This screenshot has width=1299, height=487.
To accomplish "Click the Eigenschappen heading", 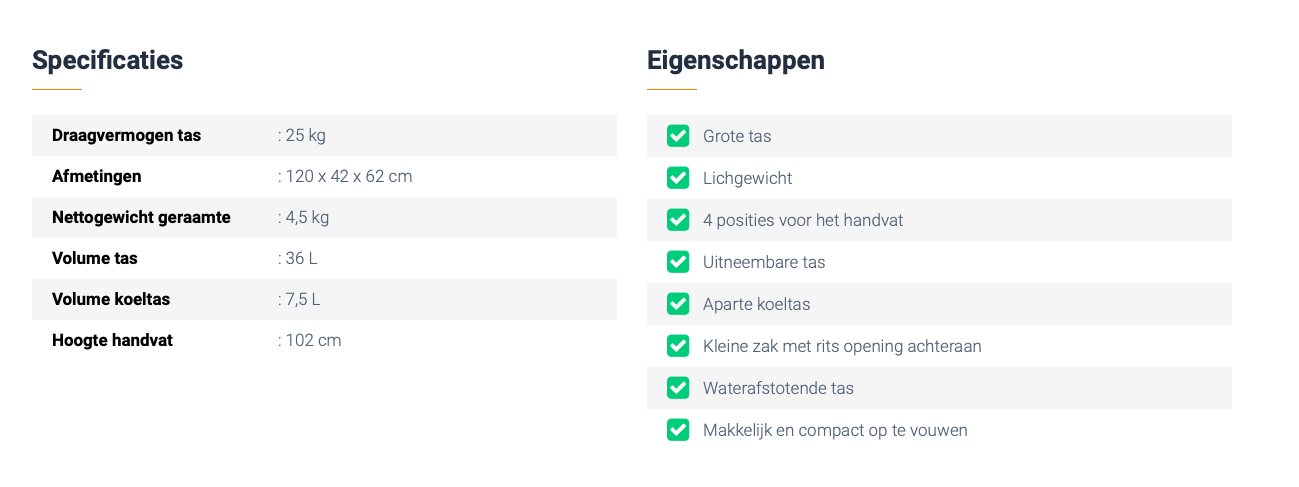I will (736, 60).
